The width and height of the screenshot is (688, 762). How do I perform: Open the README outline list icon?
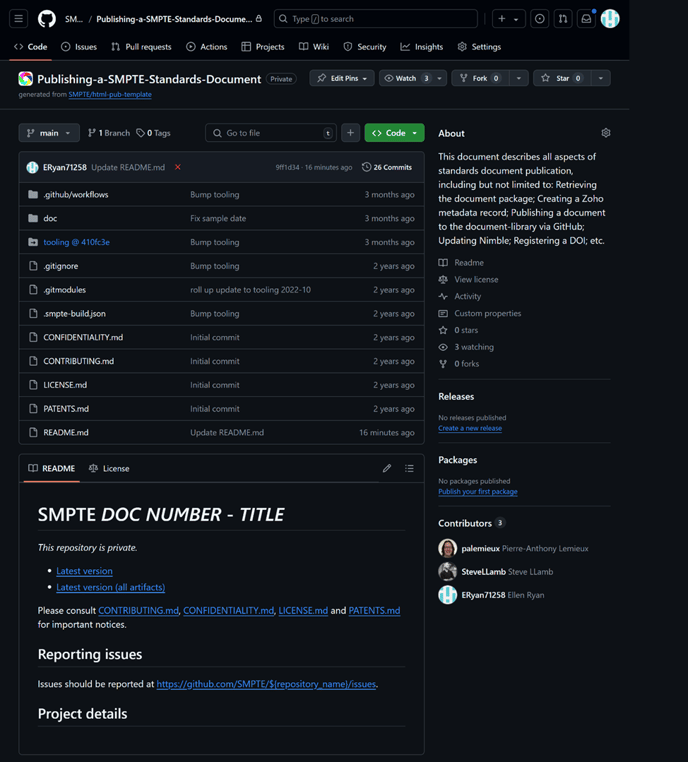point(409,468)
